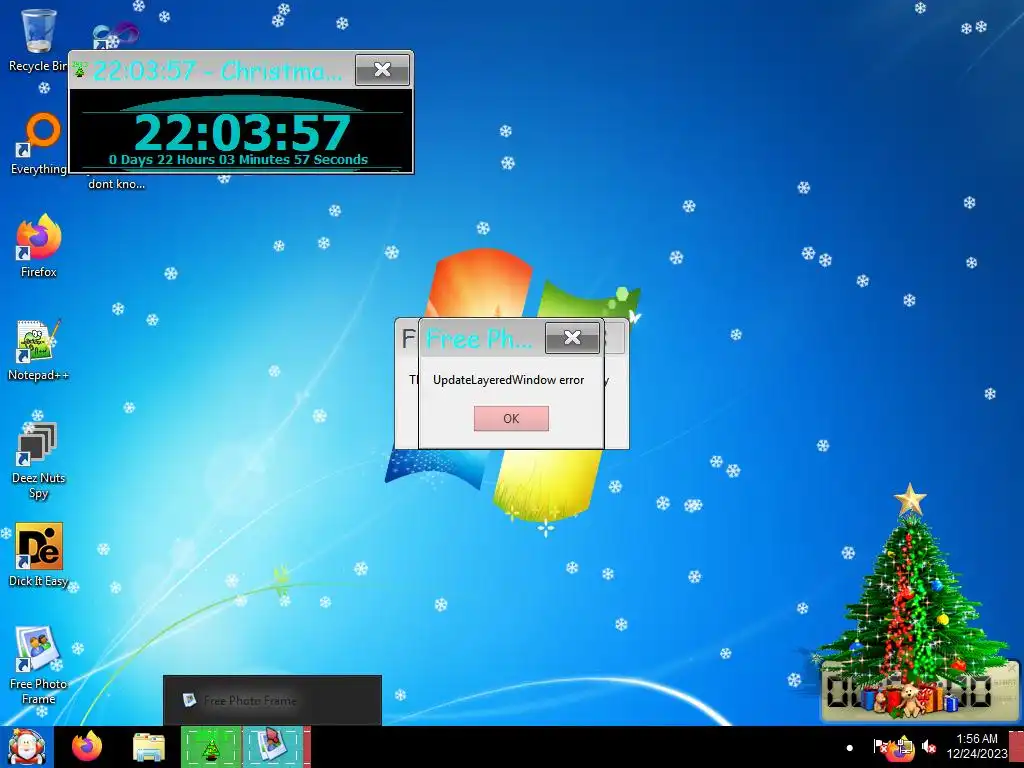Open the taskbar clock showing 1:56 AM

pyautogui.click(x=977, y=746)
